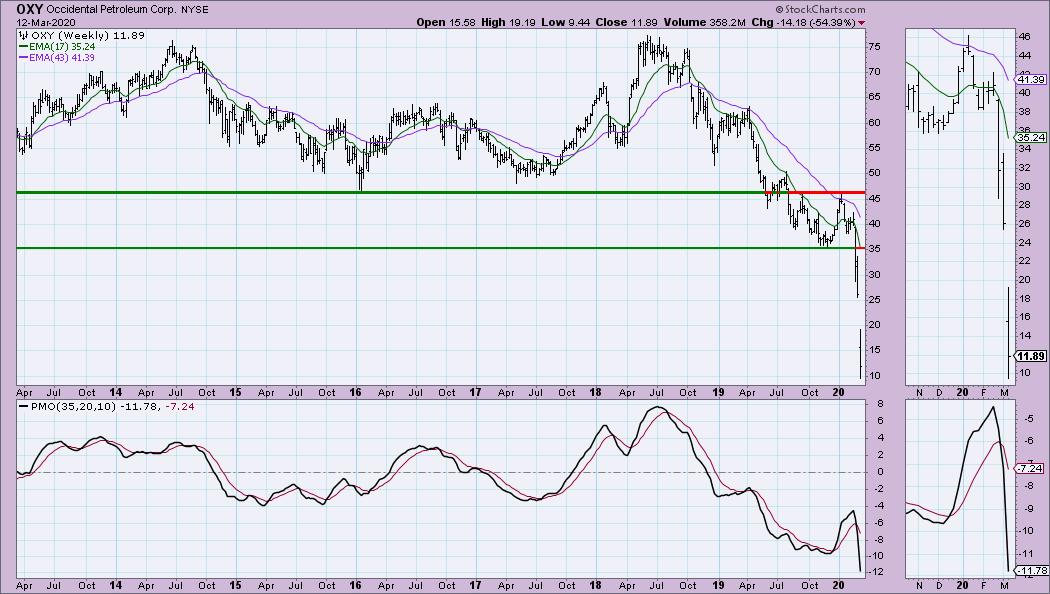The width and height of the screenshot is (1050, 594).
Task: Click the -11.78 PMO value tag
Action: point(1031,571)
